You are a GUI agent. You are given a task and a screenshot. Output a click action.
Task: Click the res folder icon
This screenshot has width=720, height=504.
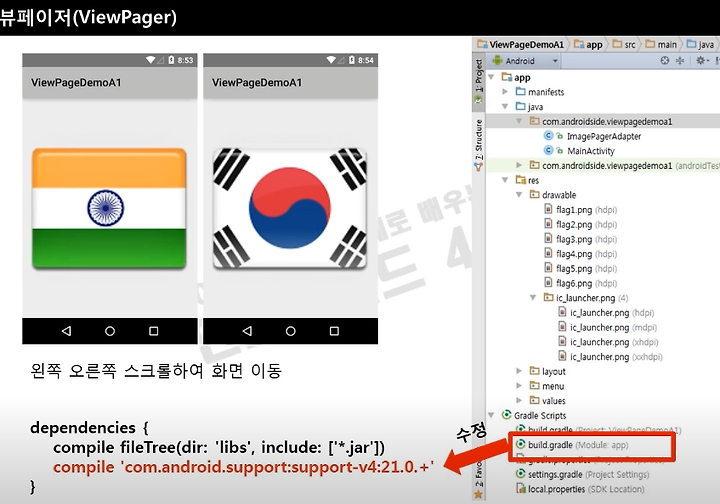(x=521, y=179)
